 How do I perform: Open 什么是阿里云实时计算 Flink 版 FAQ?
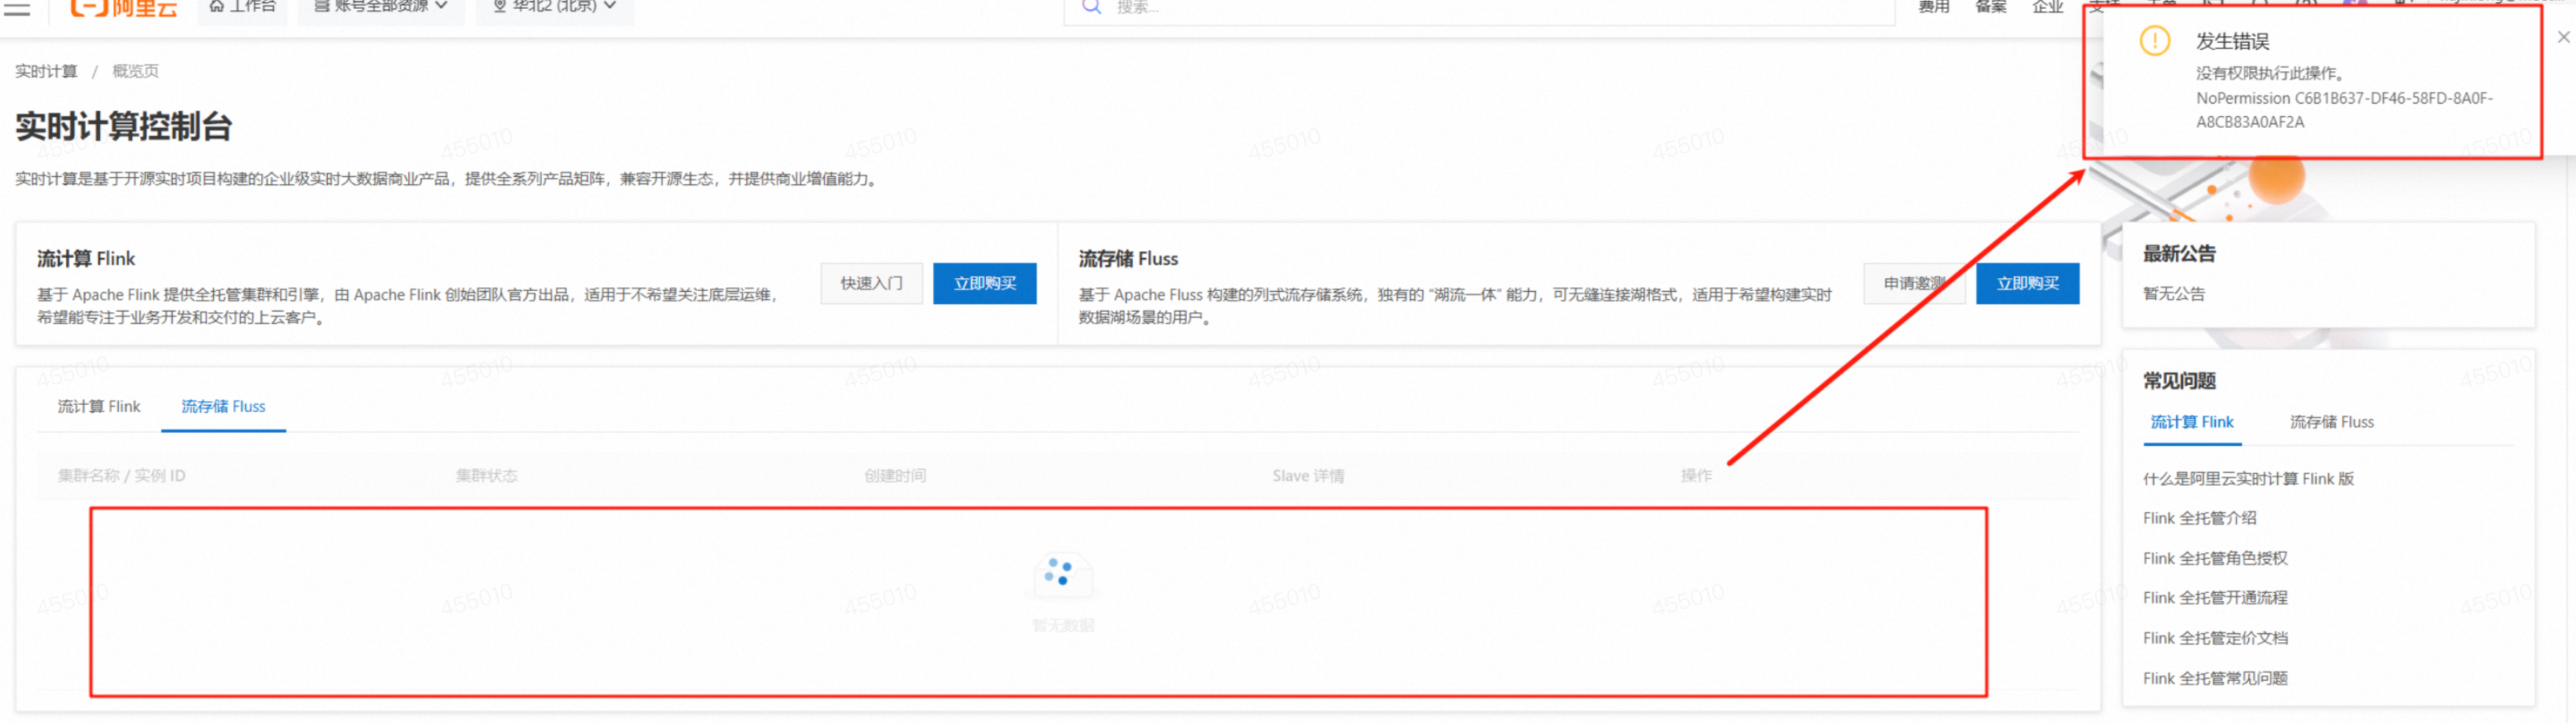pyautogui.click(x=2248, y=479)
